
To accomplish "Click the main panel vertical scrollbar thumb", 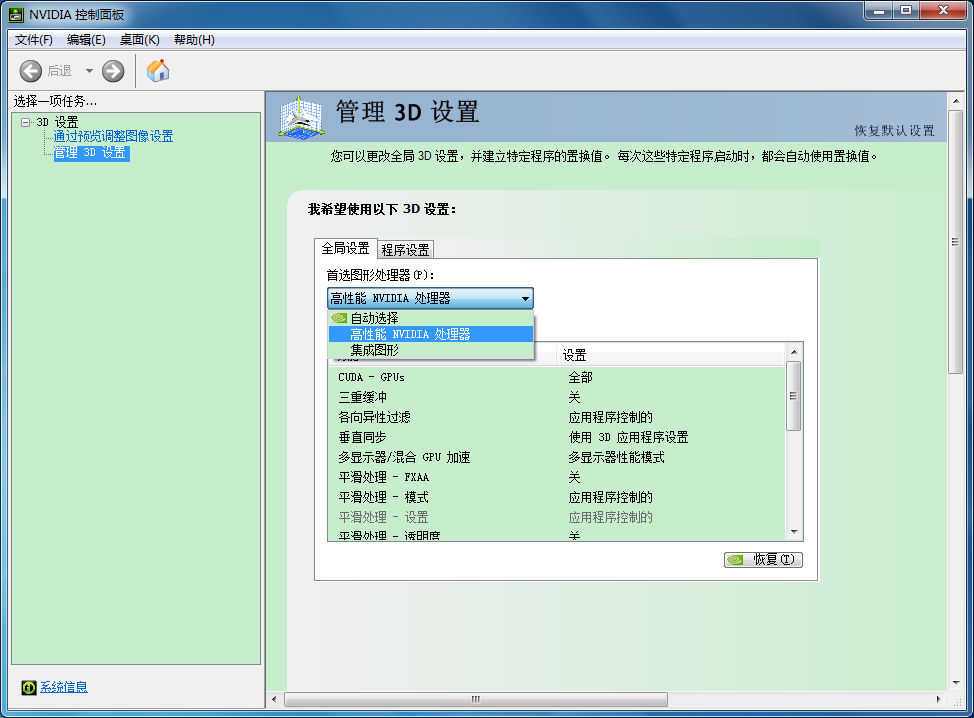I will click(955, 242).
